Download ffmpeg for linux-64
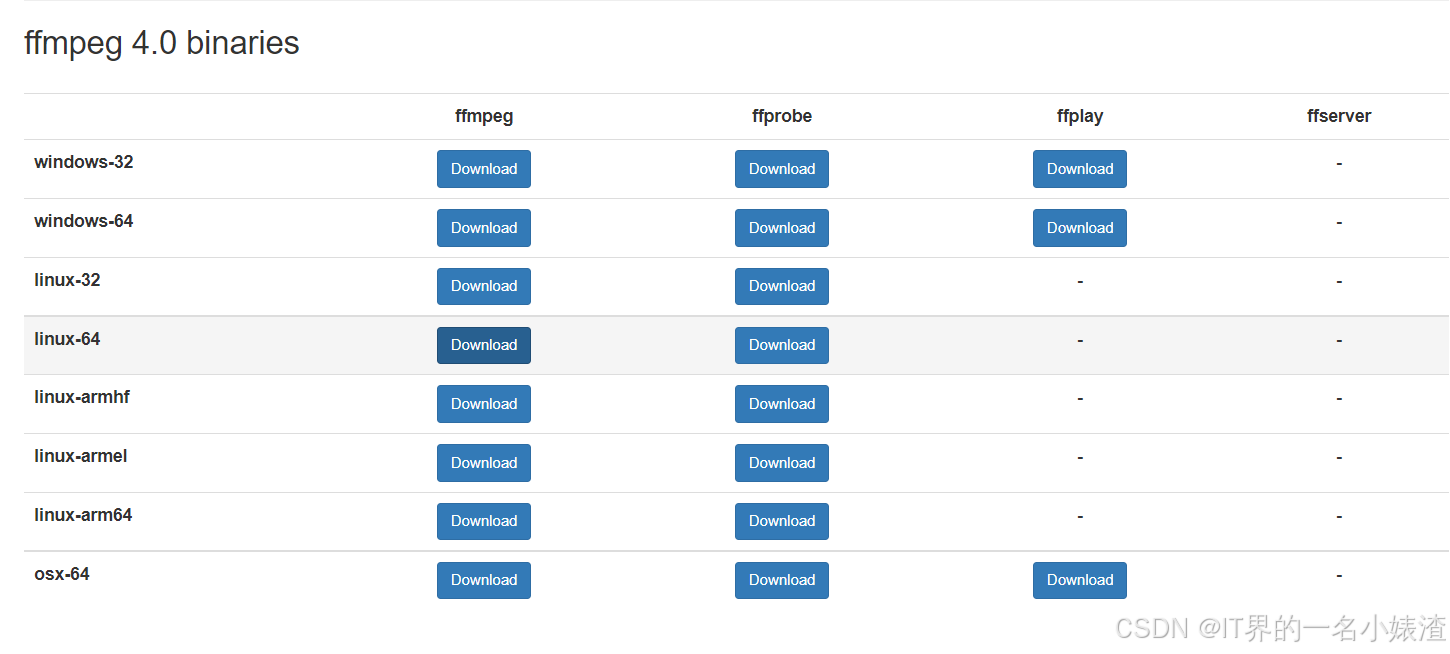Screen dimensions: 1450x654 click(x=484, y=345)
